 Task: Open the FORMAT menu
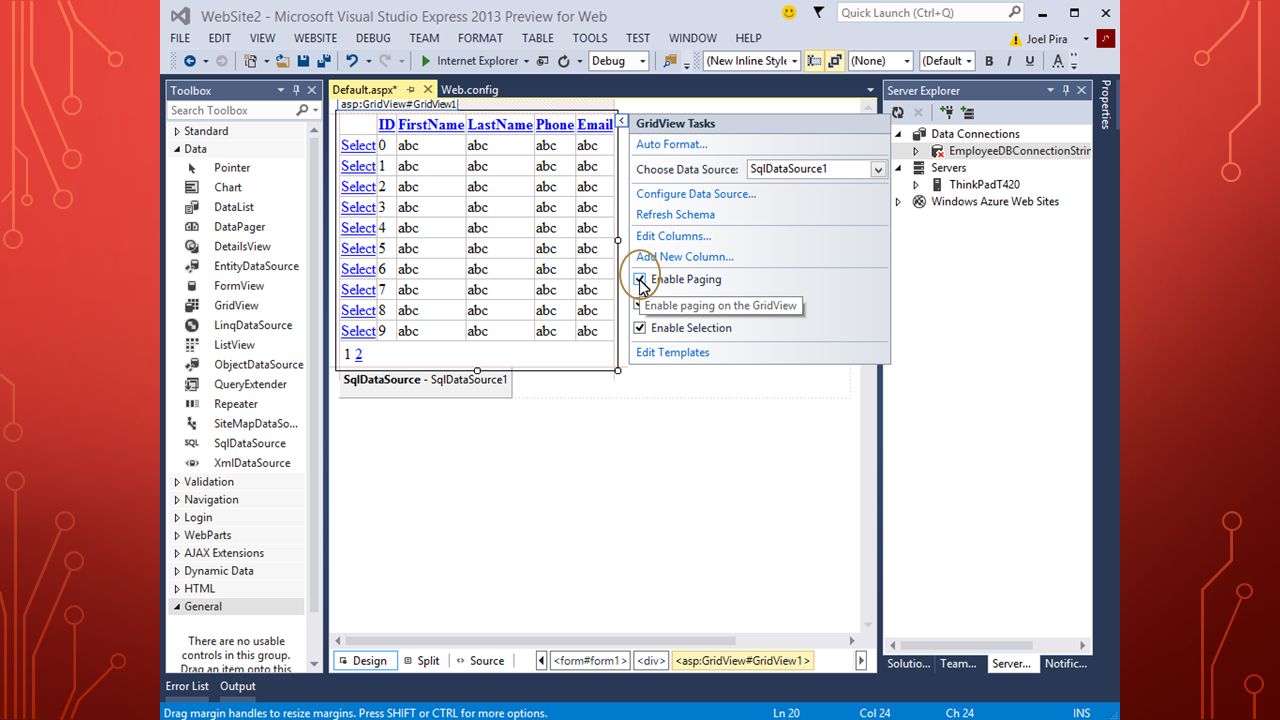pos(480,38)
